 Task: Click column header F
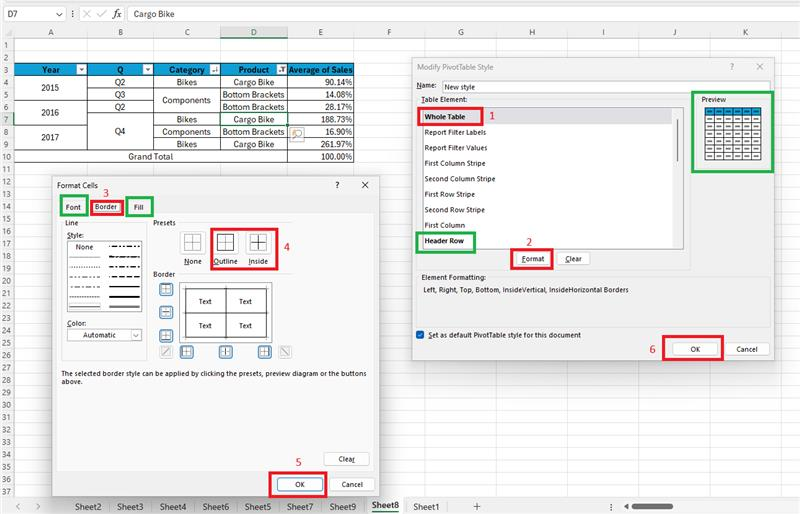(389, 32)
